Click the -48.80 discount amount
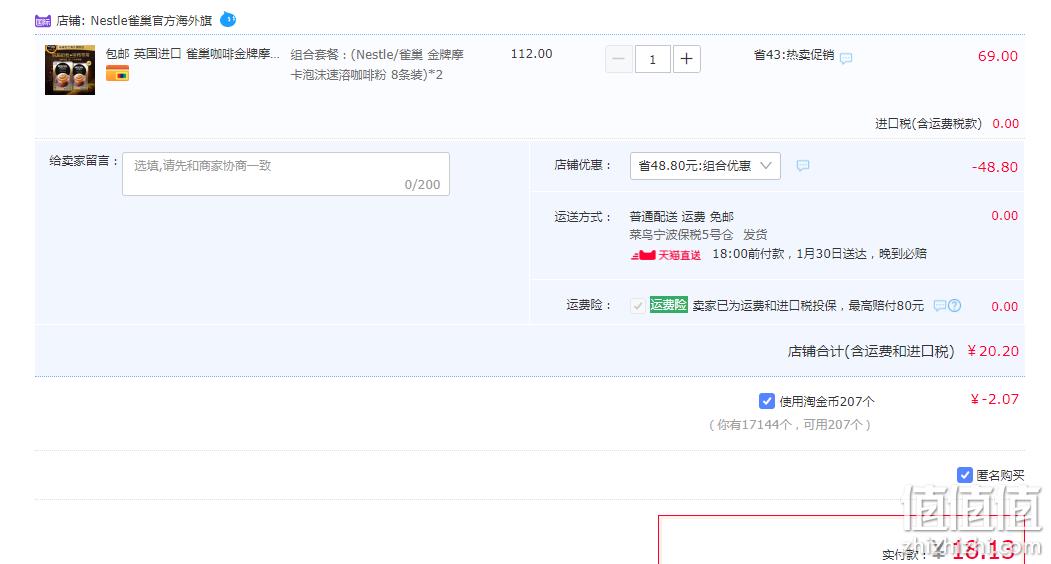1051x564 pixels. [995, 167]
